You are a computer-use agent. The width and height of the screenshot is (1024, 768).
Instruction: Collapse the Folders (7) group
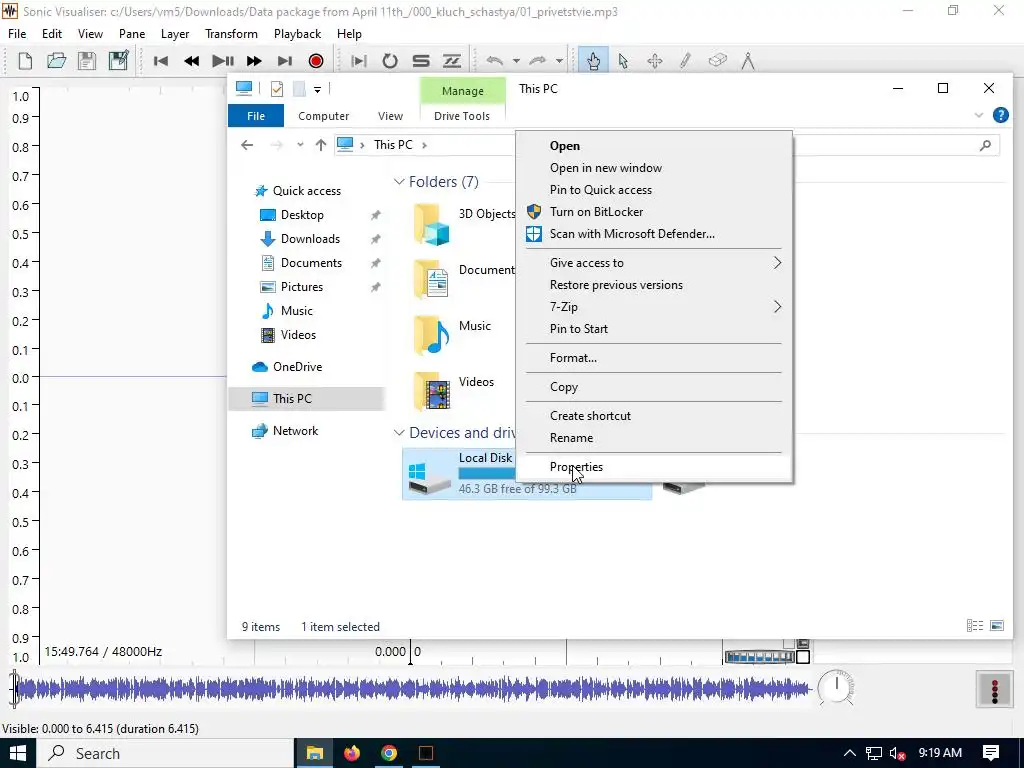[398, 182]
